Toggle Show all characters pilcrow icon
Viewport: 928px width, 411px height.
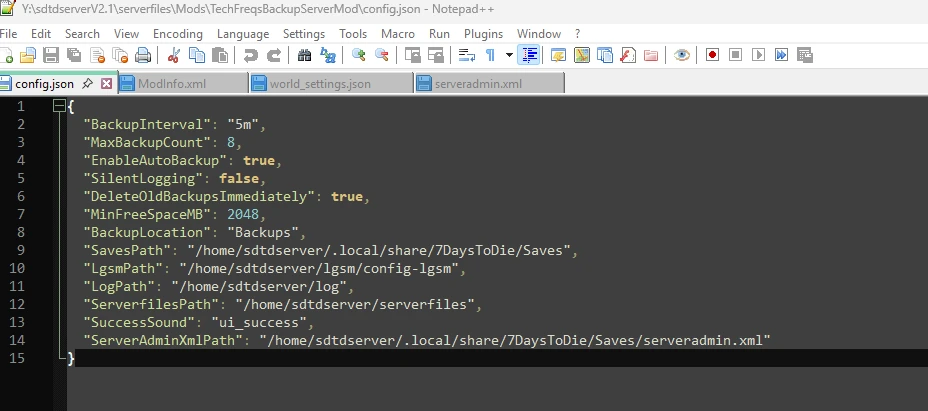(490, 55)
